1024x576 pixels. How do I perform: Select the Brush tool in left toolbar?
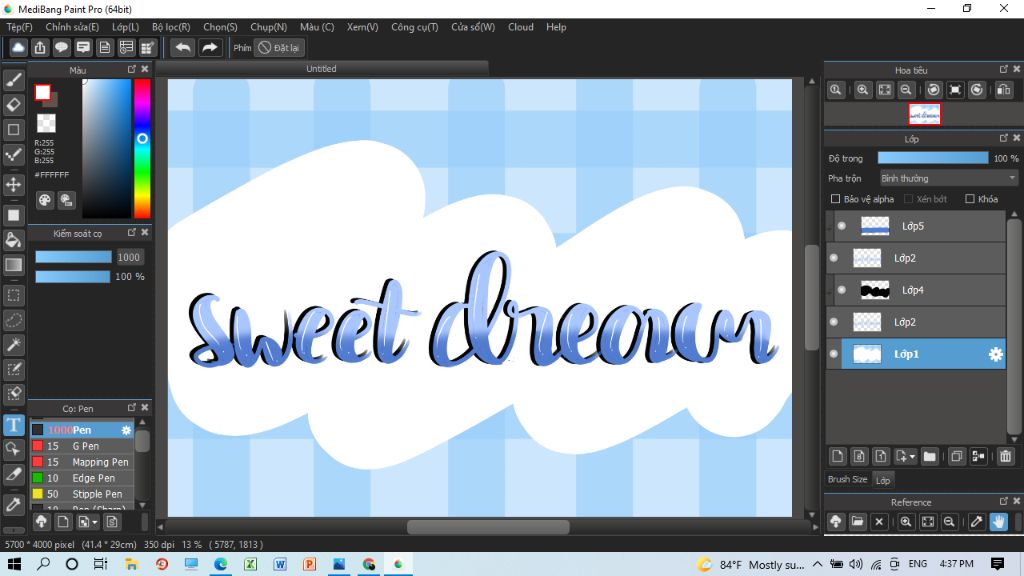pyautogui.click(x=14, y=80)
